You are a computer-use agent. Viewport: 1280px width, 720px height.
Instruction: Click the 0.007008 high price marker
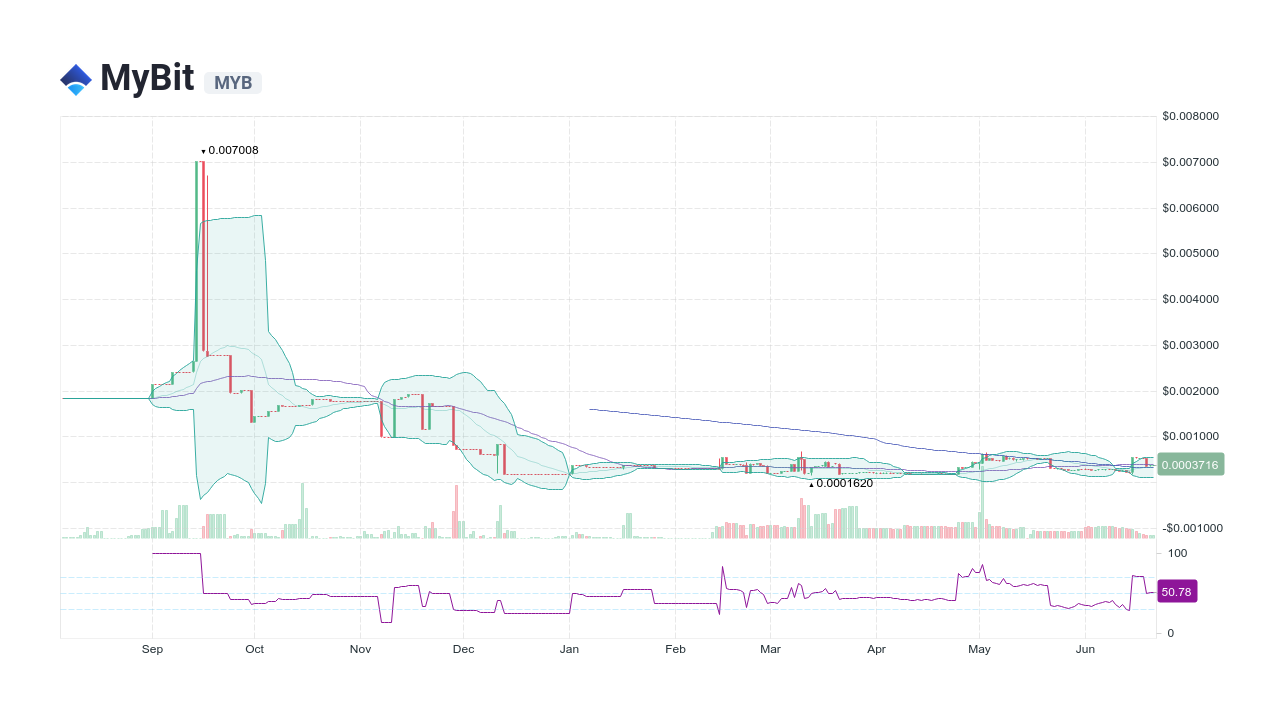click(x=230, y=150)
